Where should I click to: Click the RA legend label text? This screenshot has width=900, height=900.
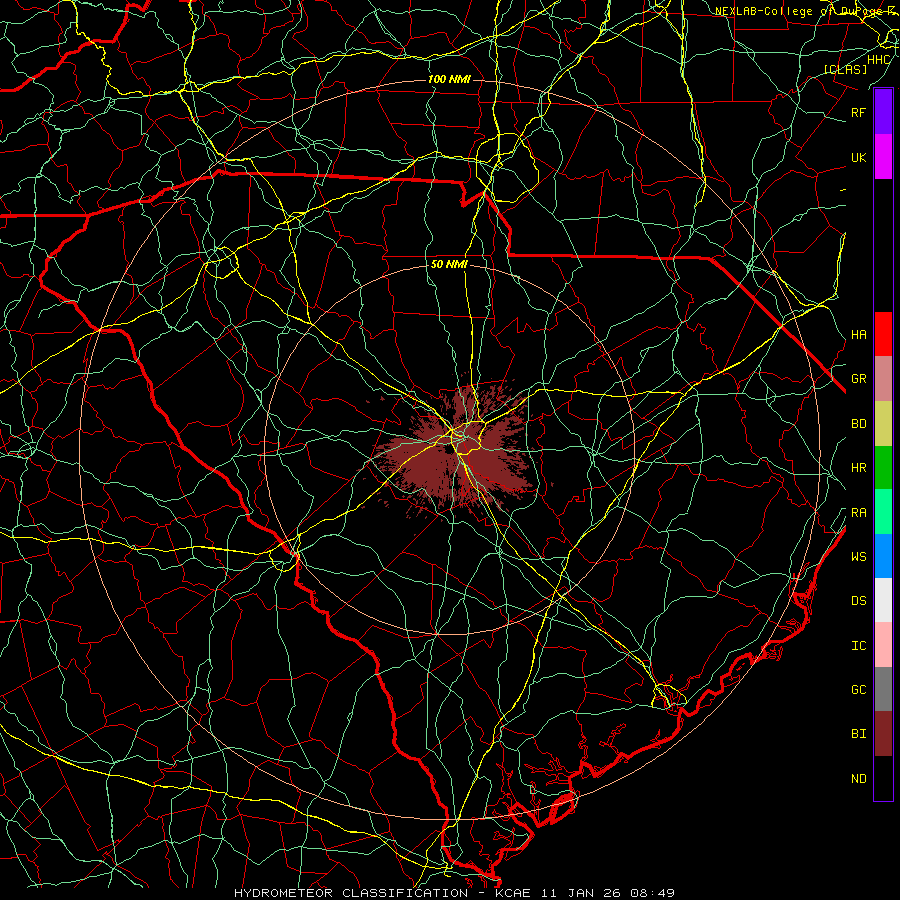858,513
